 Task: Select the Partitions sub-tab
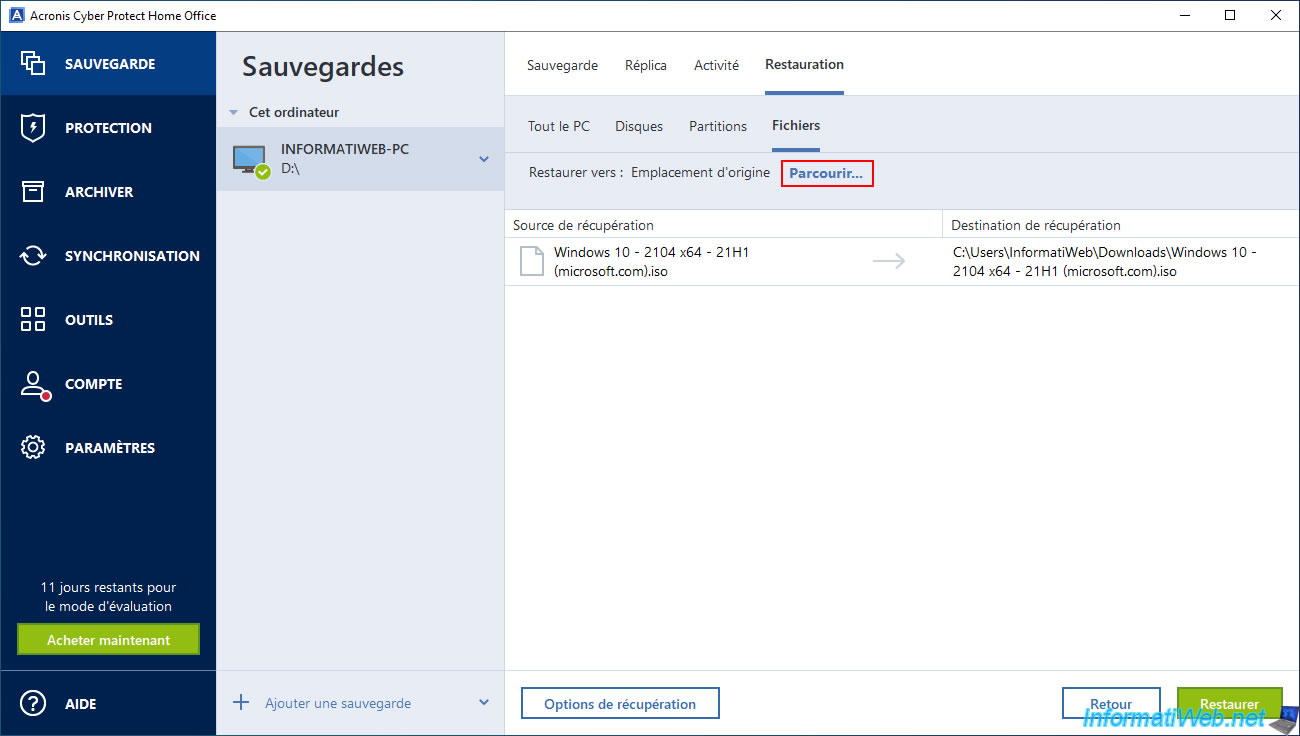point(718,126)
